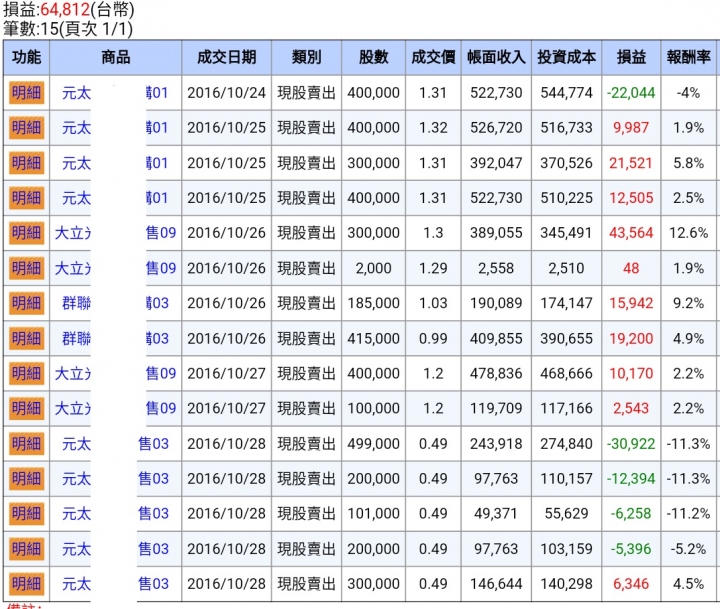This screenshot has height=609, width=720.
Task: Open 明細 for the 21,521 profit row
Action: [x=26, y=163]
